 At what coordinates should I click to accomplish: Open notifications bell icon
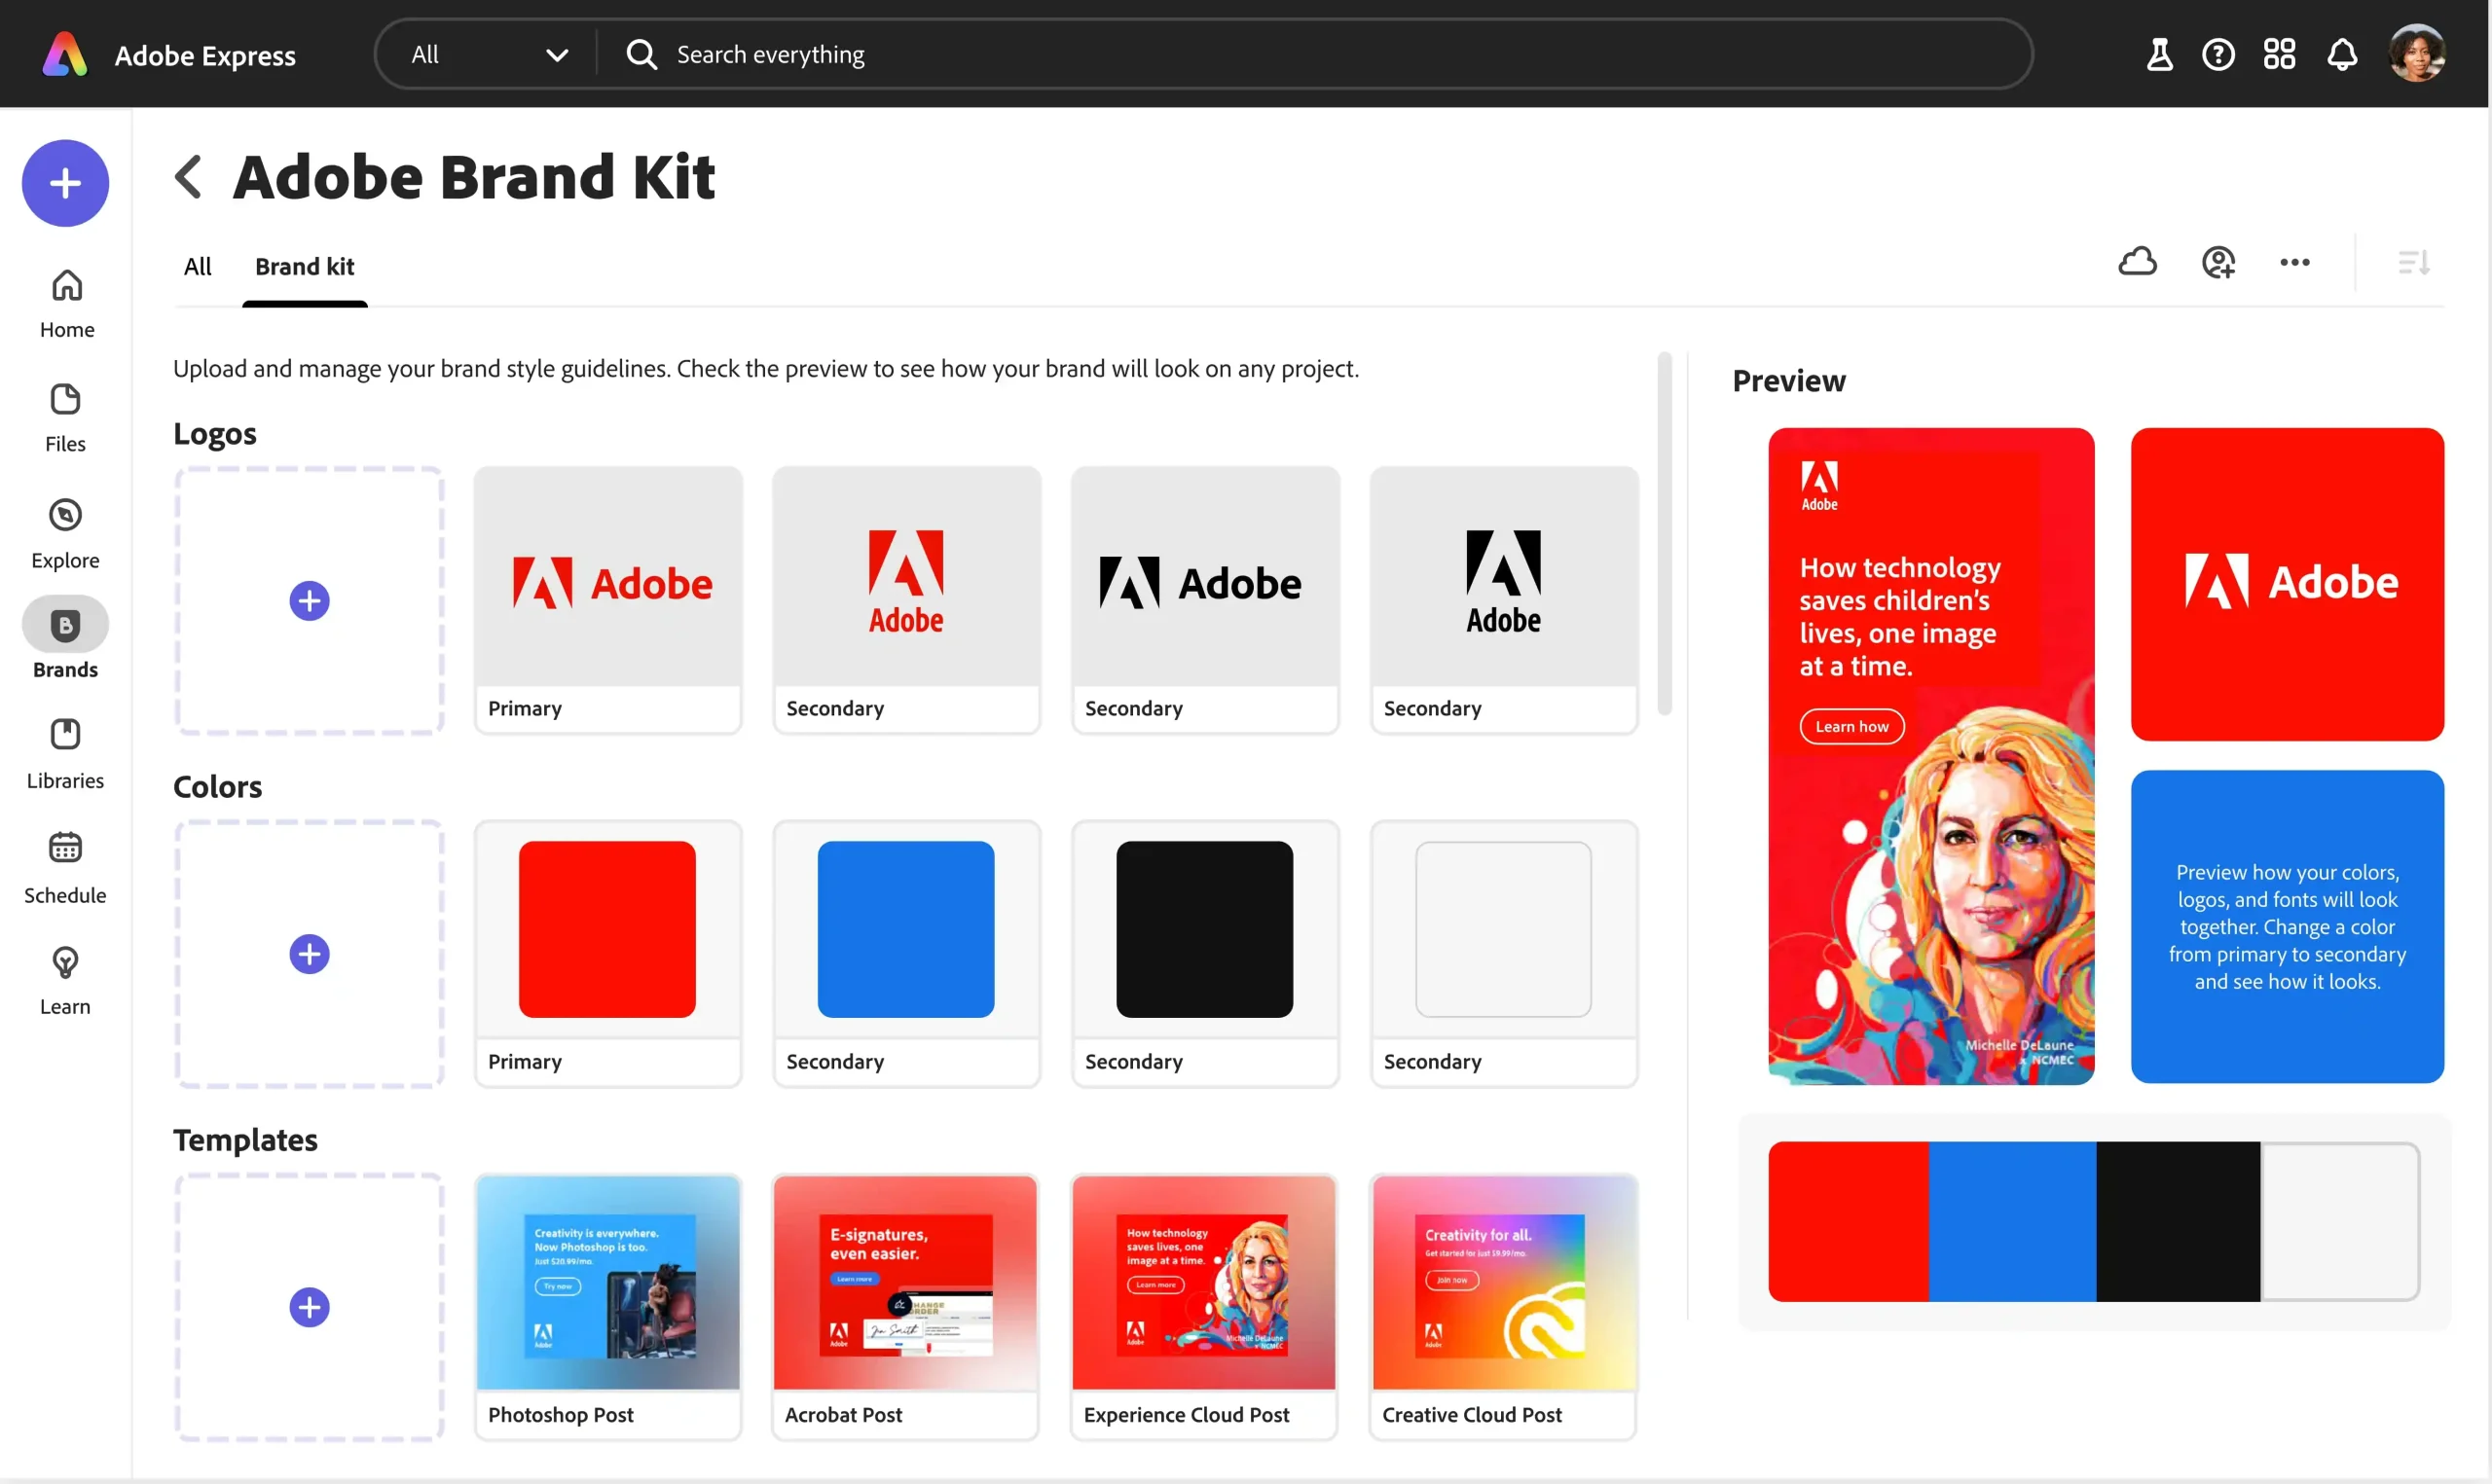[x=2341, y=54]
